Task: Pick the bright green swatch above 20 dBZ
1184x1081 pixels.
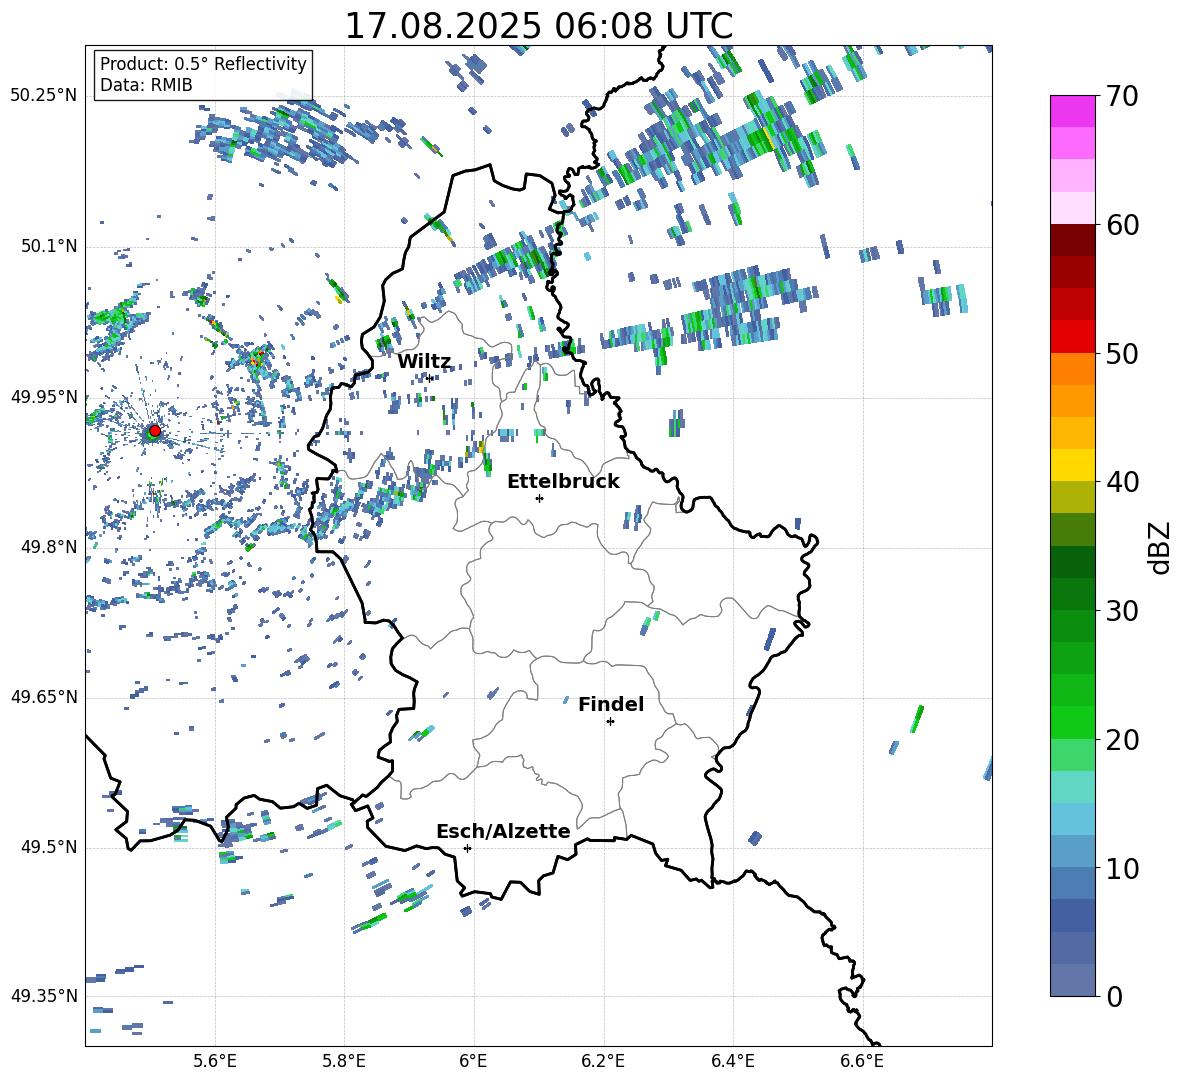Action: click(1073, 722)
